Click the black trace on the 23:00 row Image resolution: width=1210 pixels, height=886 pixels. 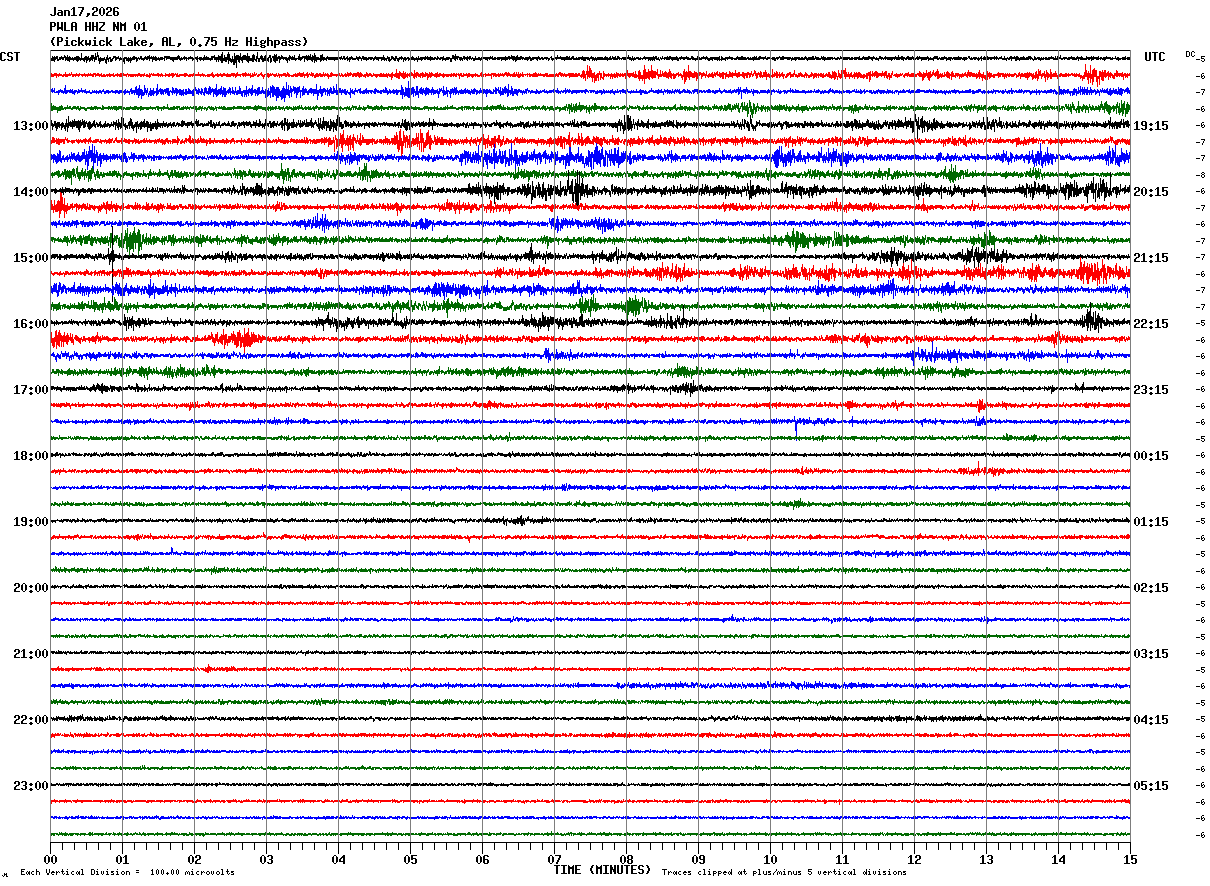click(590, 785)
